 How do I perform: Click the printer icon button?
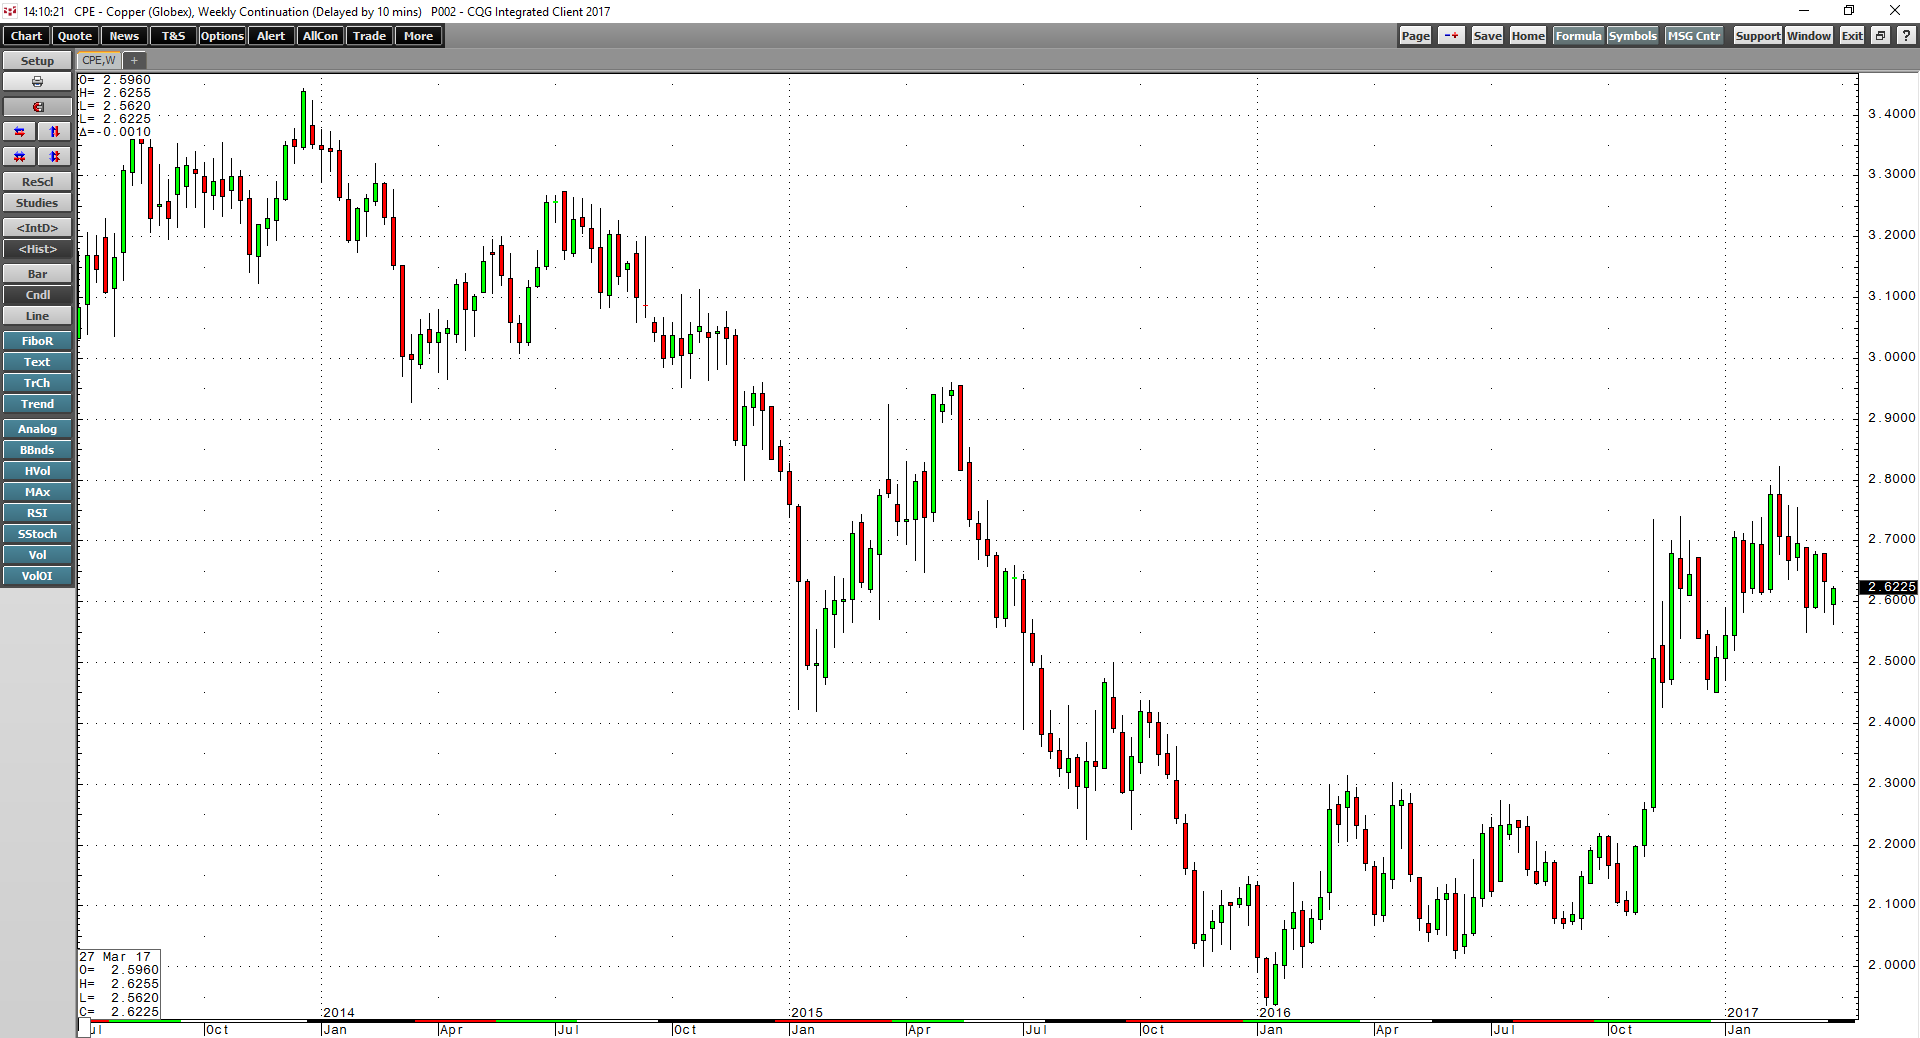37,82
